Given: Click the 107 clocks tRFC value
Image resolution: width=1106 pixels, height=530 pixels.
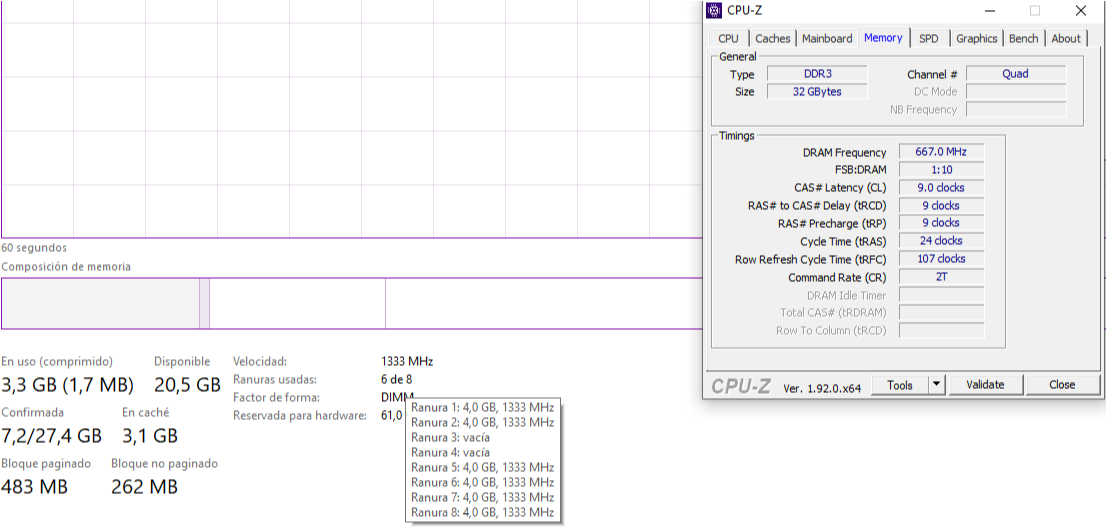Looking at the screenshot, I should pos(941,259).
